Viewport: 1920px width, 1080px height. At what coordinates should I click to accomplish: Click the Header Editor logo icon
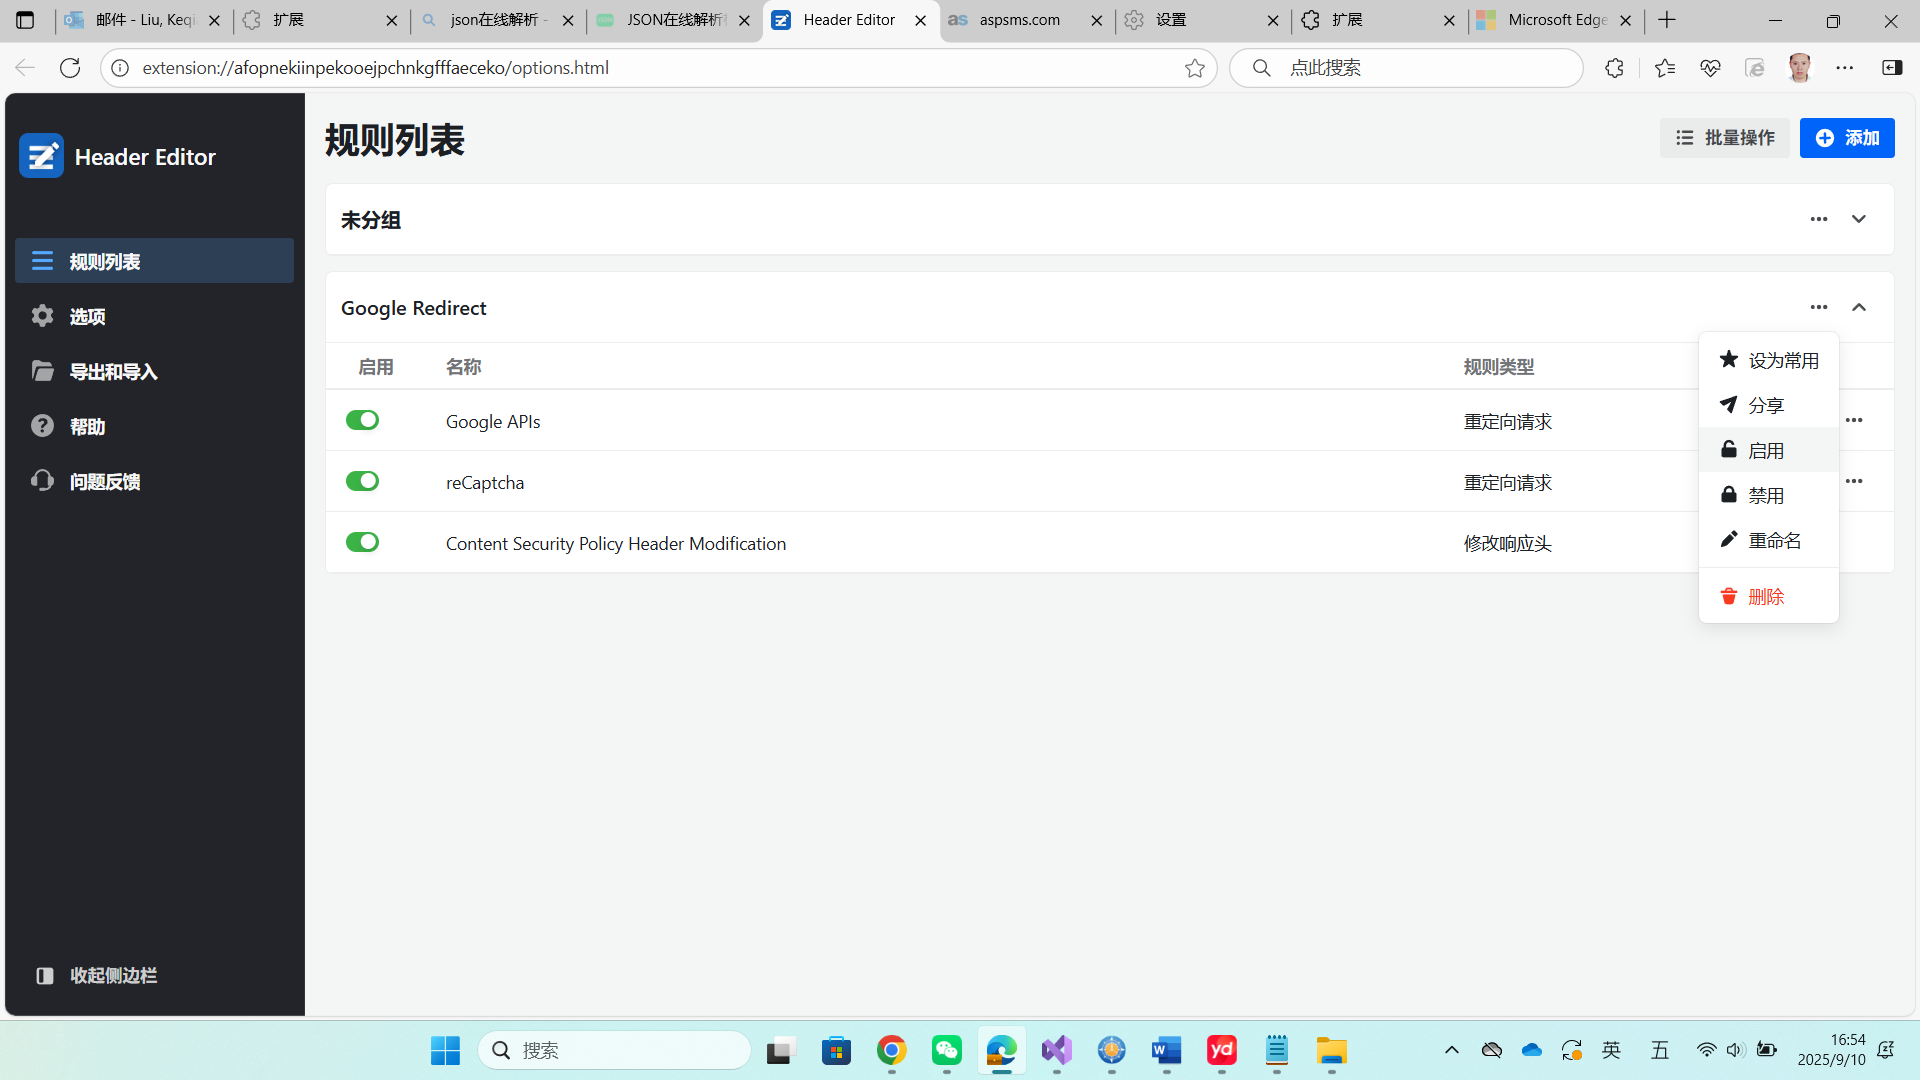pyautogui.click(x=41, y=156)
